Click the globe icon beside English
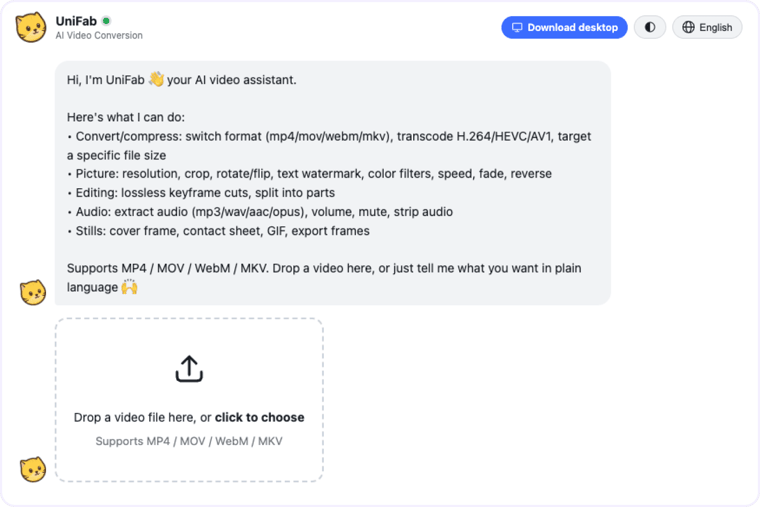760x507 pixels. [688, 28]
